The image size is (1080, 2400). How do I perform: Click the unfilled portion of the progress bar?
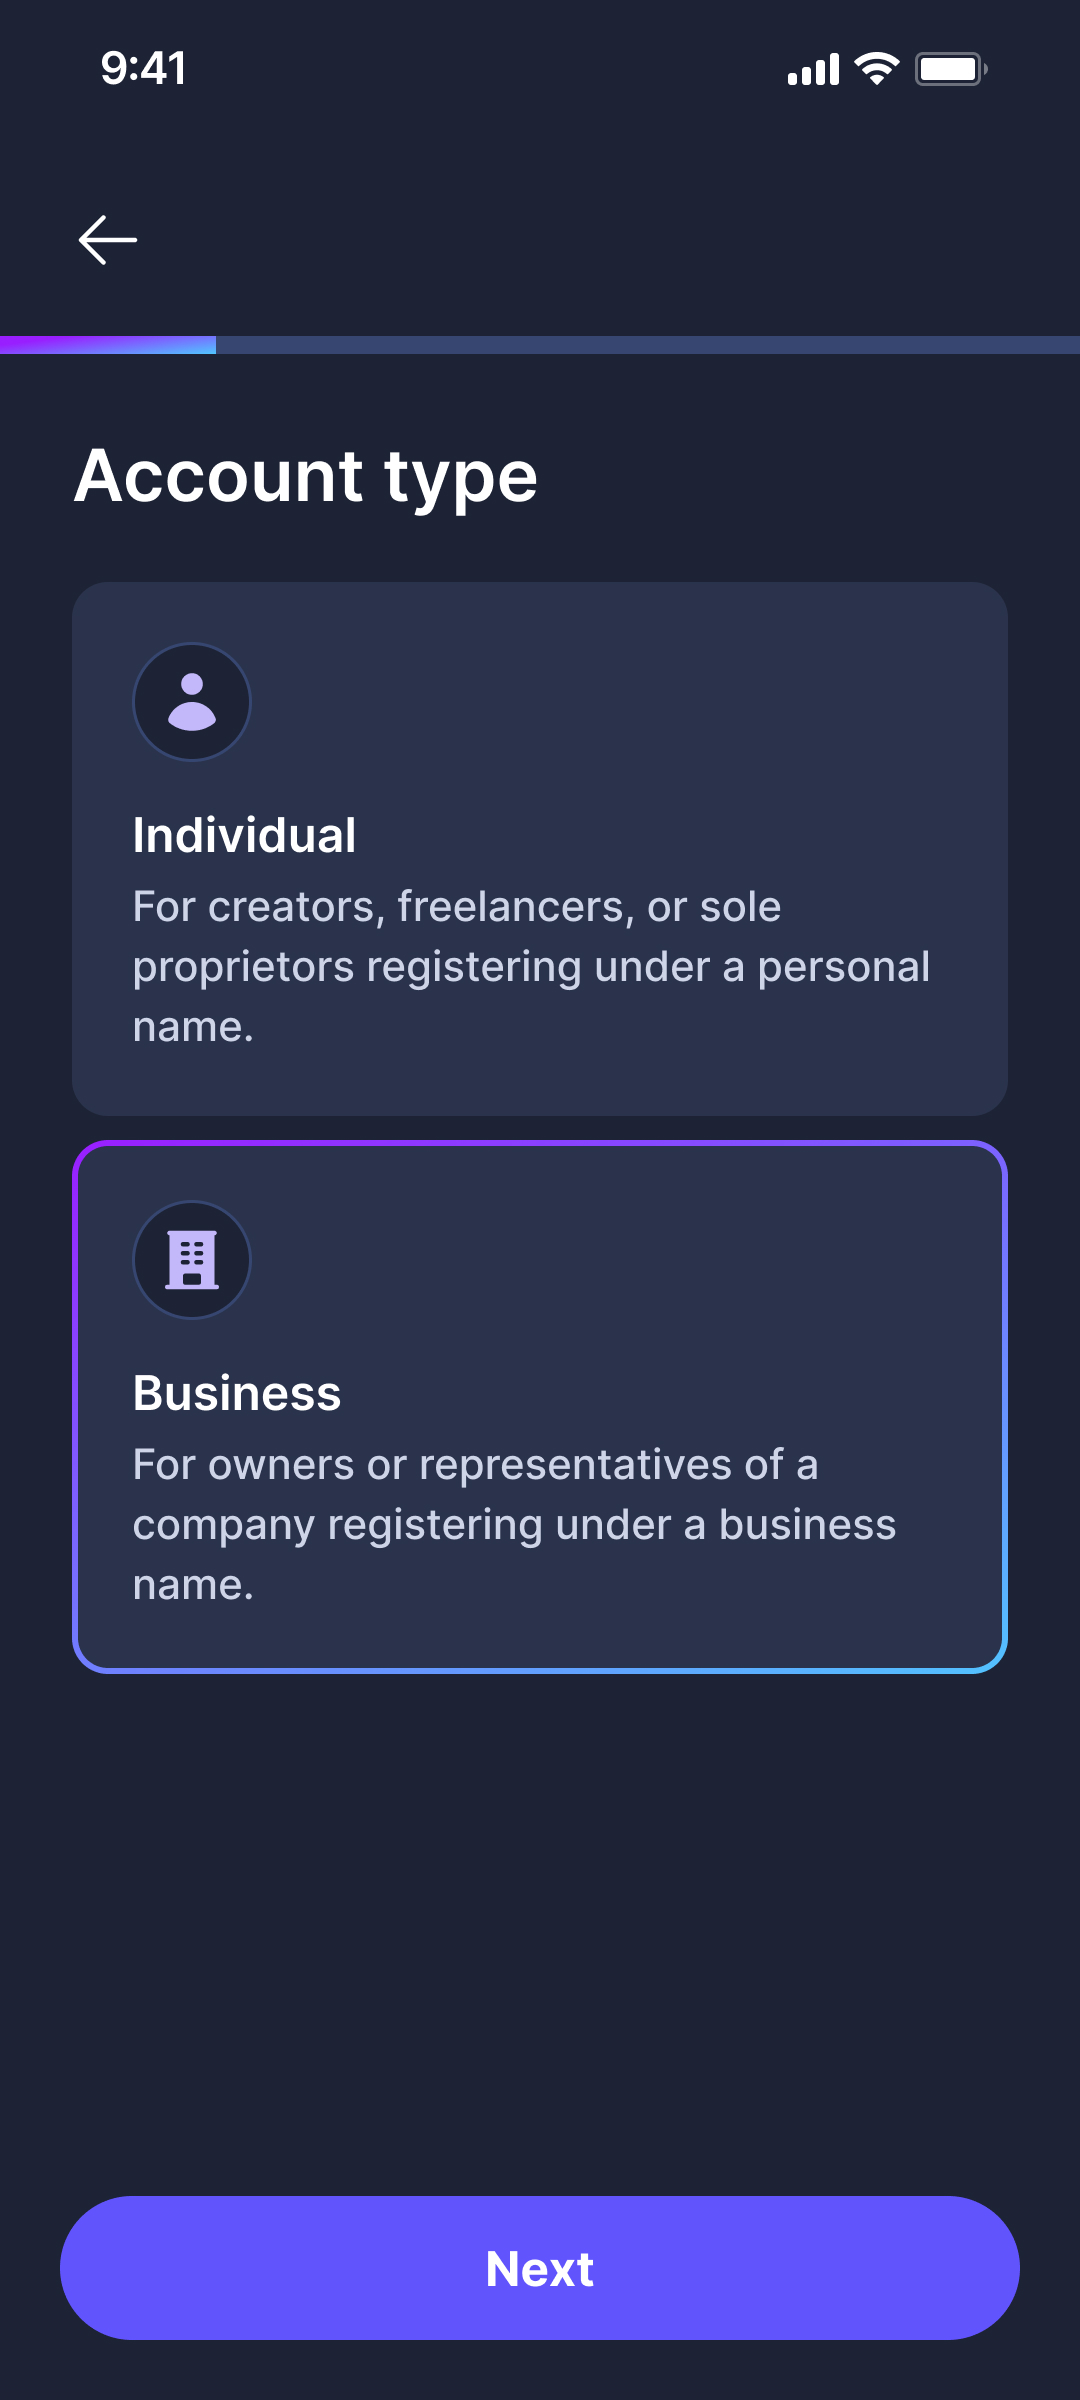pos(648,345)
